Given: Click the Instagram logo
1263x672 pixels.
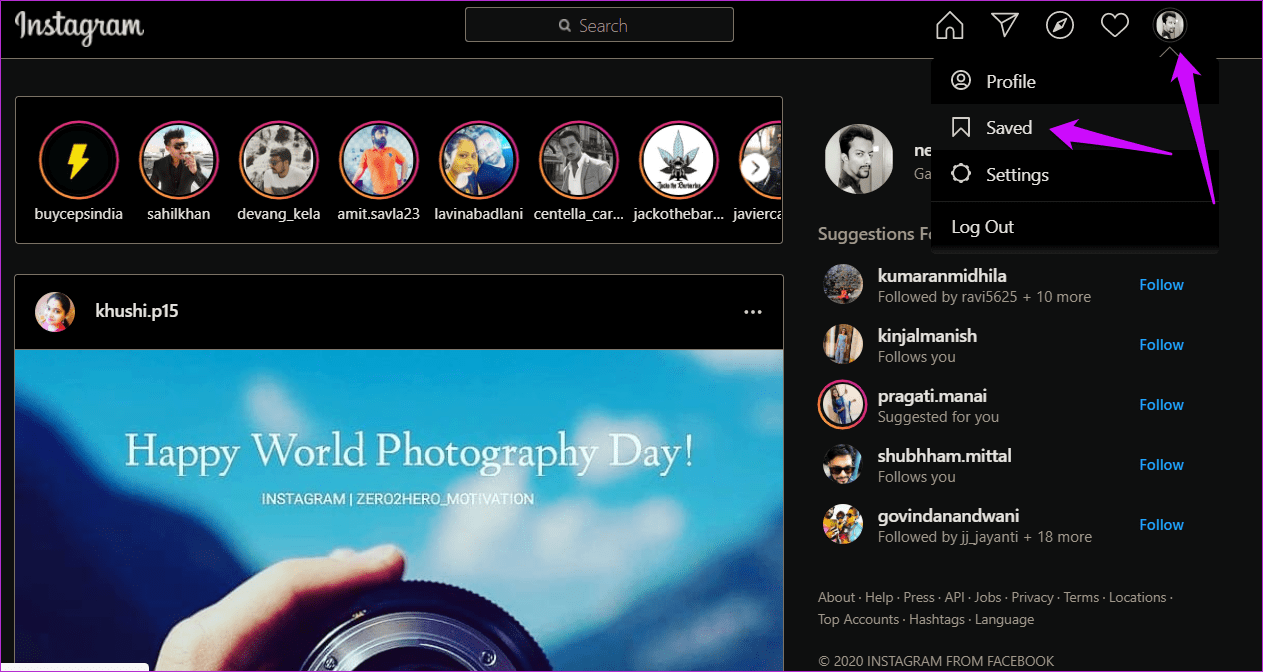Looking at the screenshot, I should pyautogui.click(x=79, y=27).
